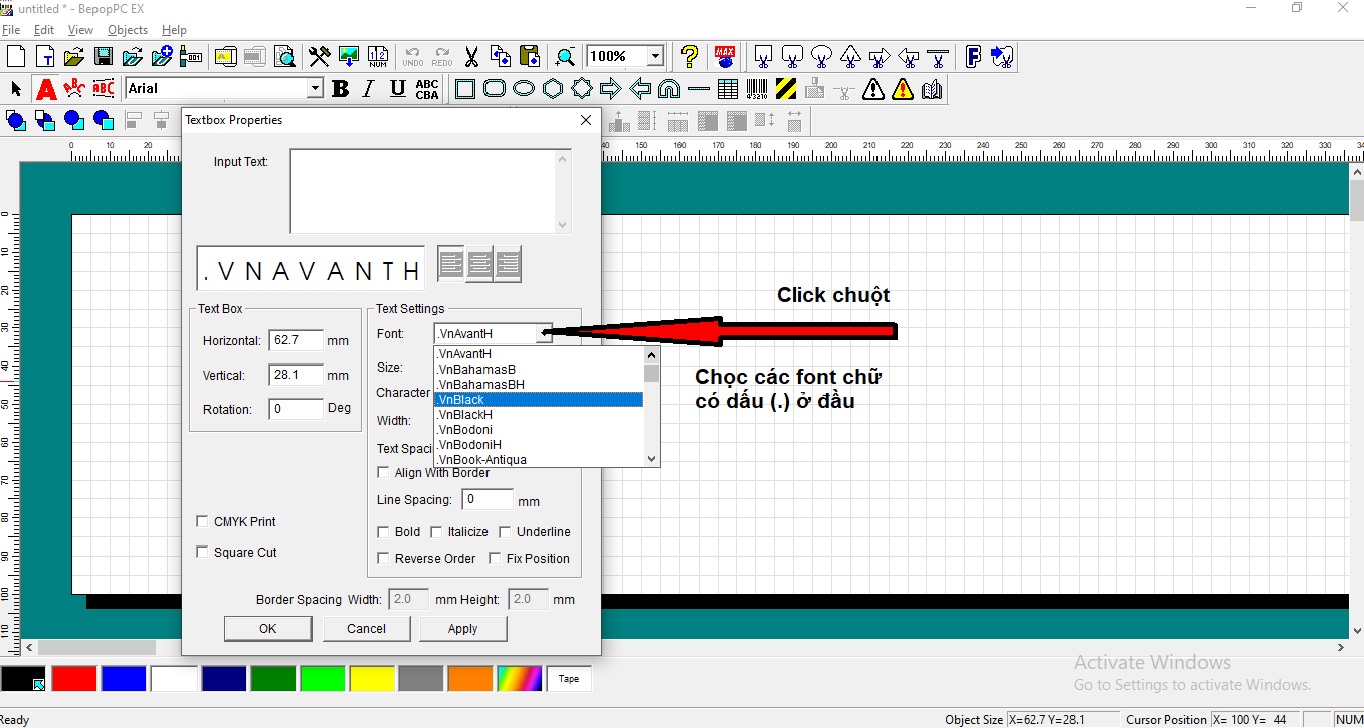Click the Bold B toolbar icon
The height and width of the screenshot is (728, 1364).
(340, 89)
